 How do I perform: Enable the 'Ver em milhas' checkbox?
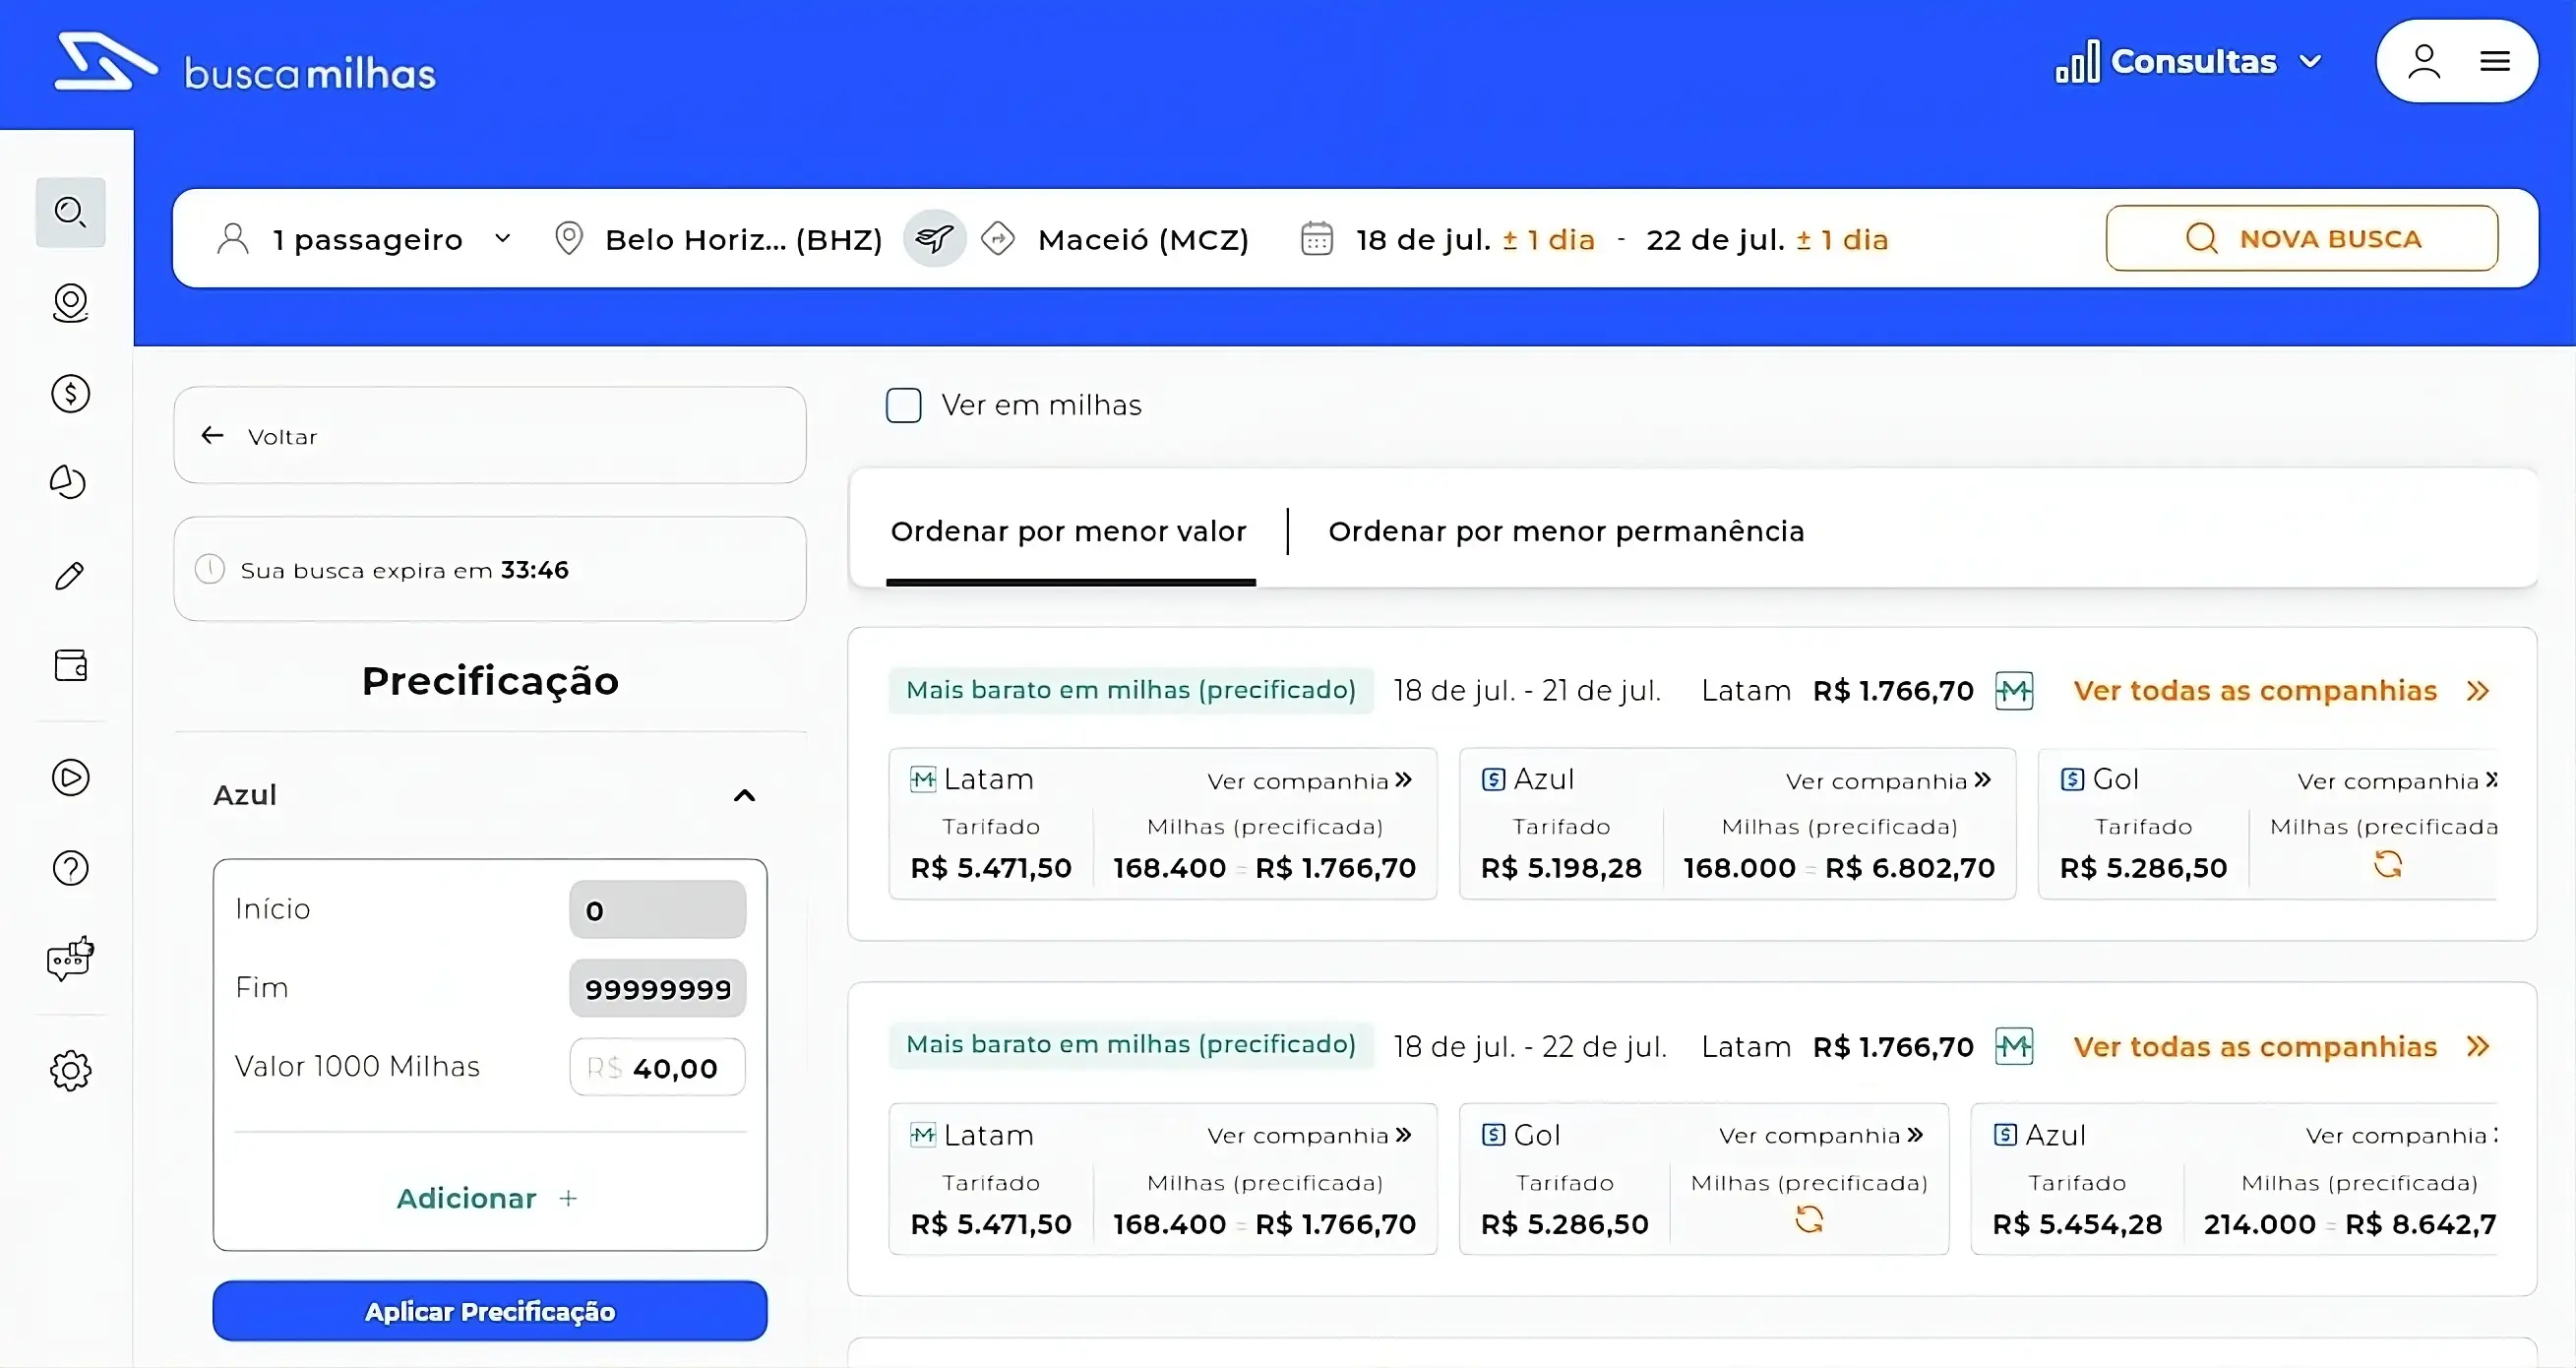click(x=903, y=406)
